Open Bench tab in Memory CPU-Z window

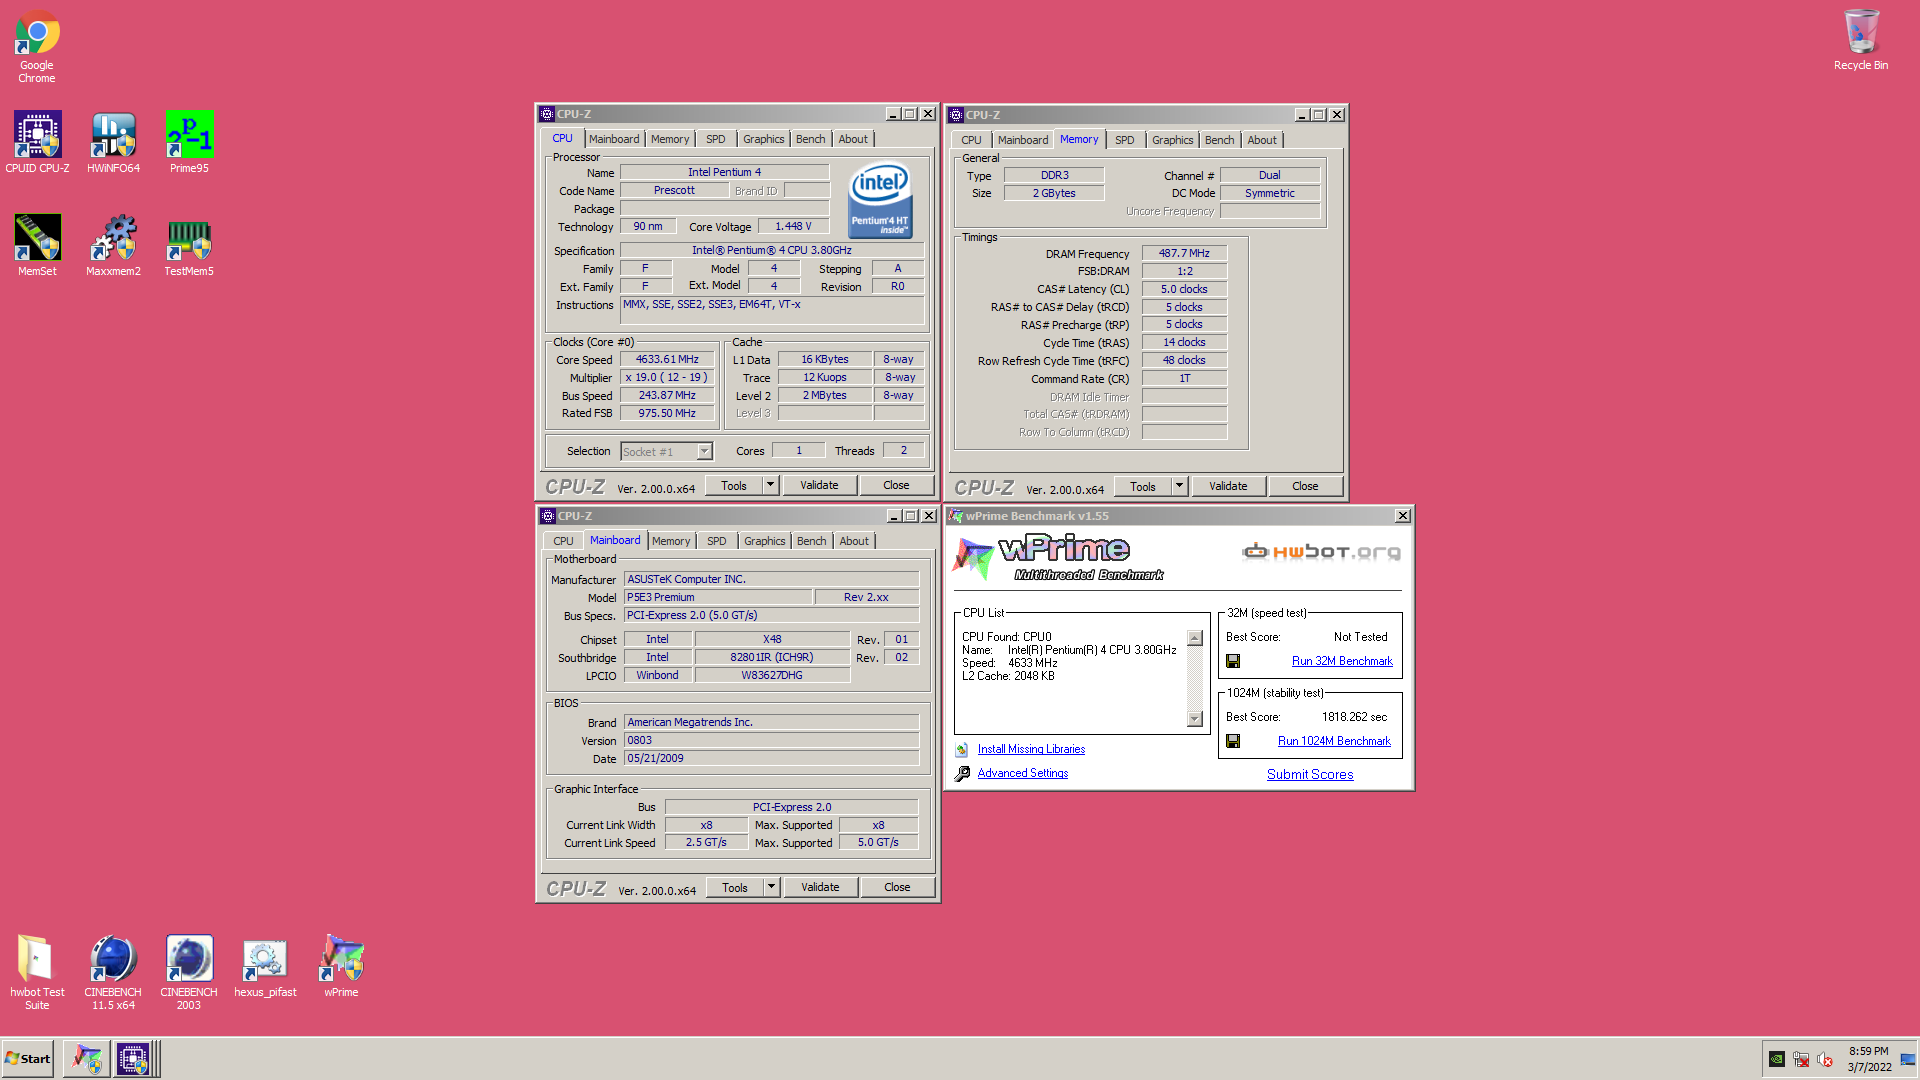tap(1219, 140)
